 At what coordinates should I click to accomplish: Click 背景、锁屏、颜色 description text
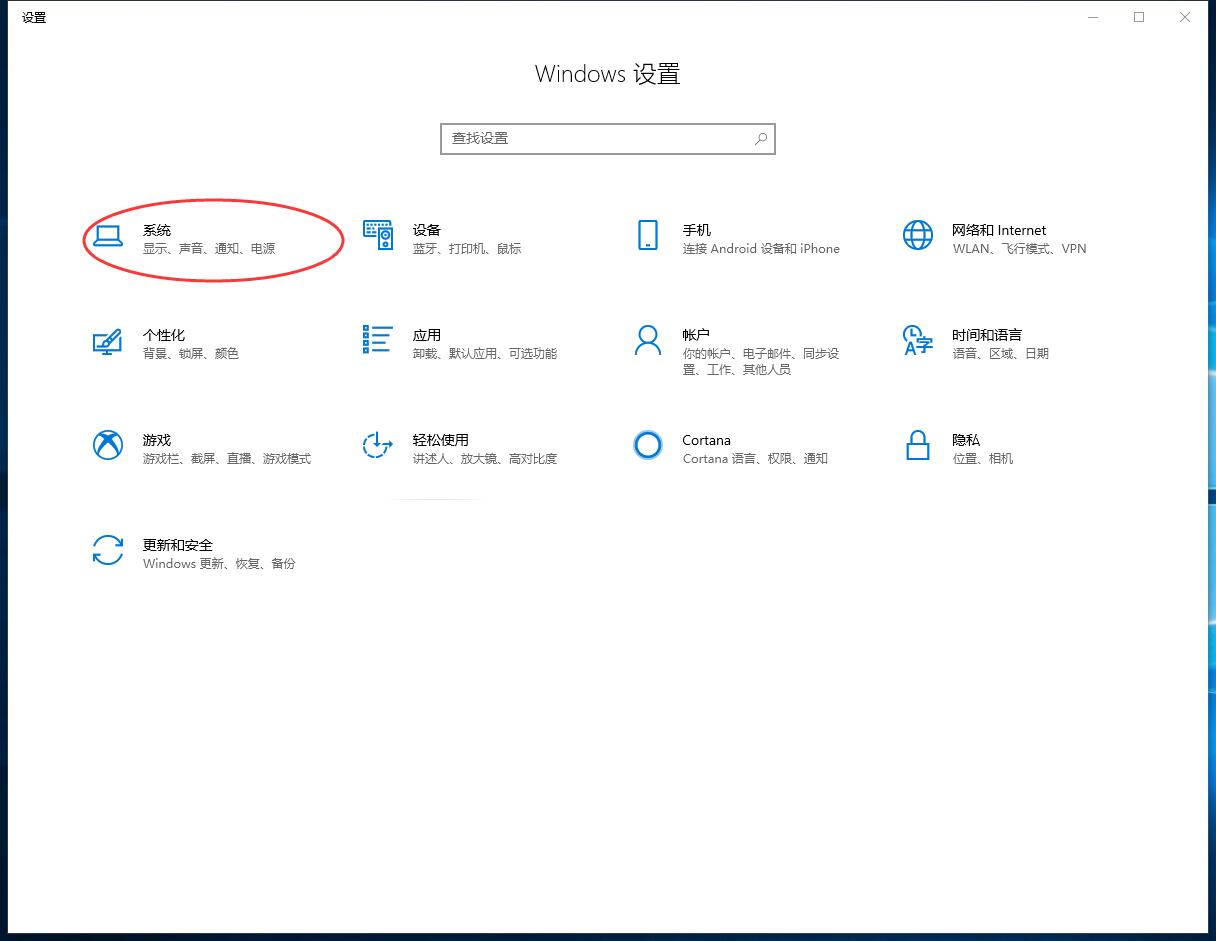(191, 354)
